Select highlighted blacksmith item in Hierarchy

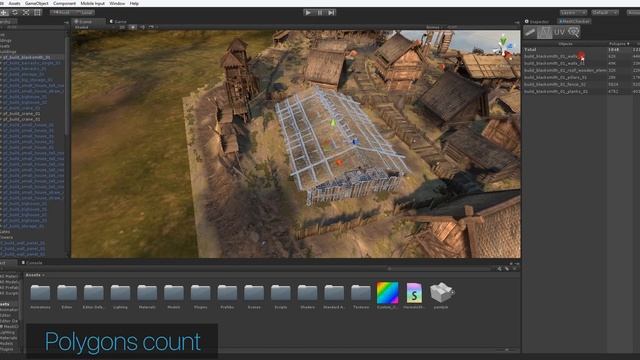[32, 58]
